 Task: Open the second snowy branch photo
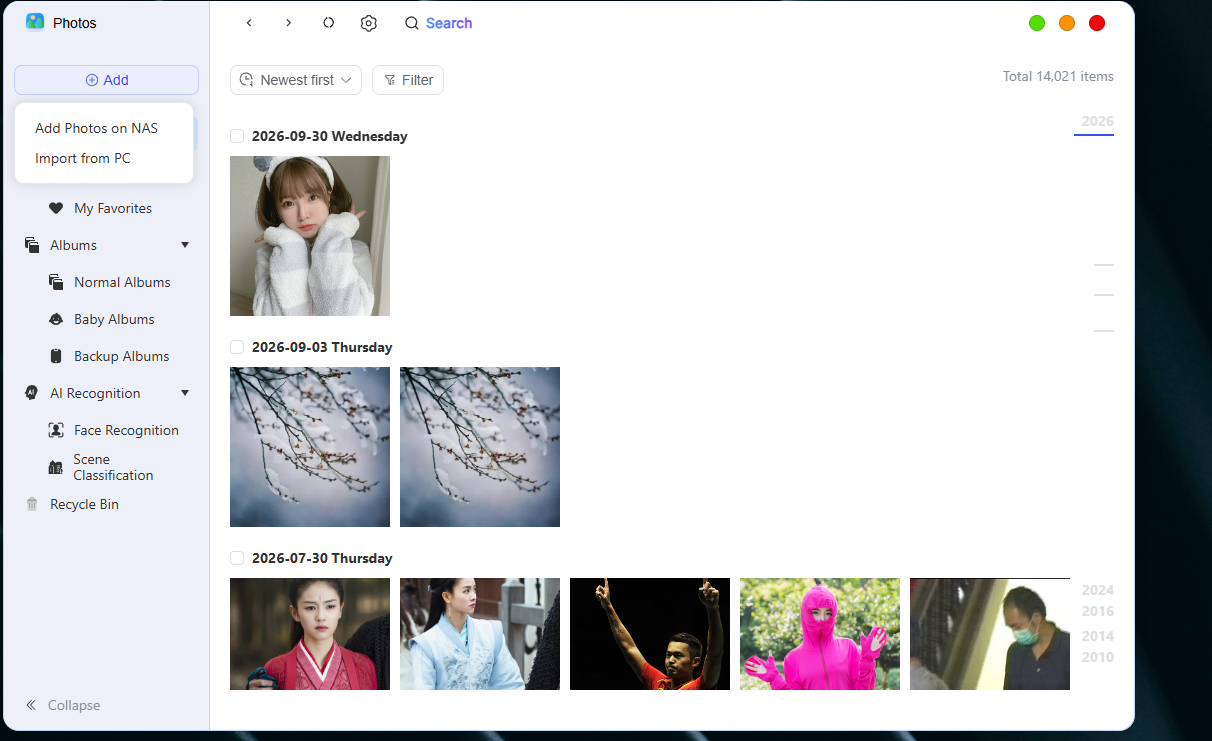point(480,447)
